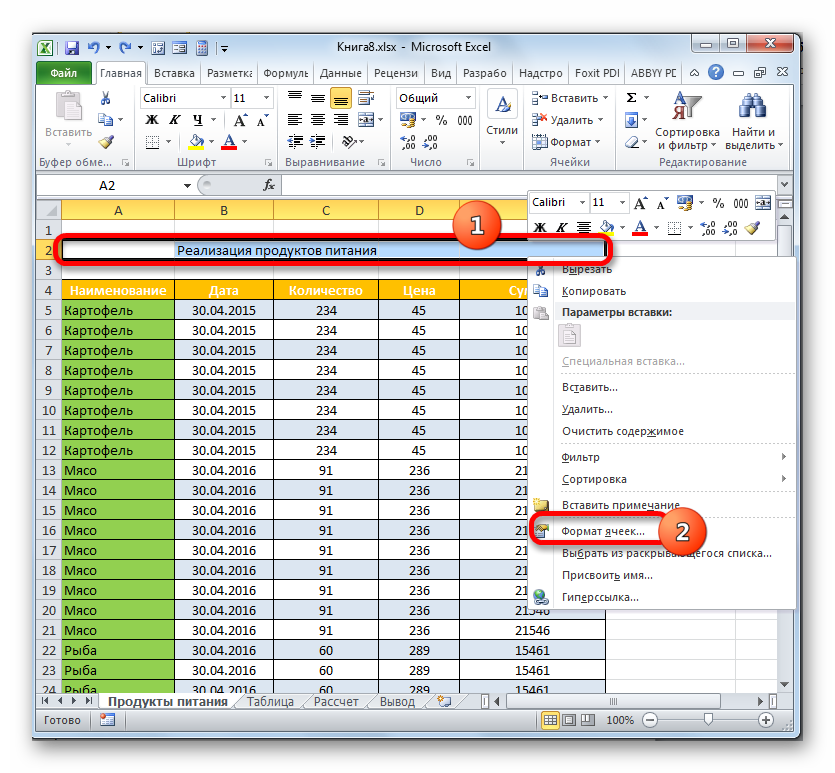Toggle align text left in ribbon
Screen dimensions: 835x773
click(294, 120)
